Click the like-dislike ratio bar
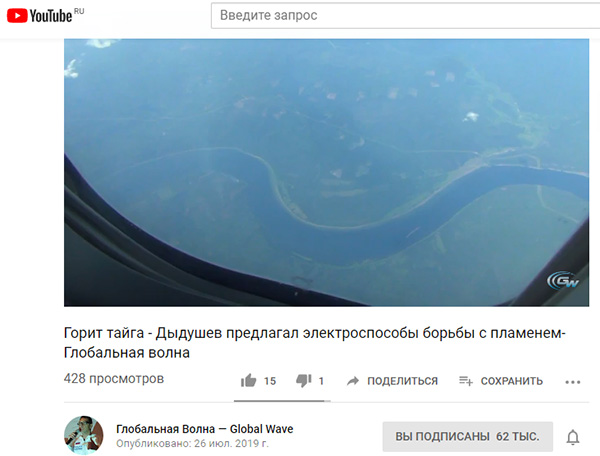This screenshot has height=456, width=600. click(x=282, y=401)
